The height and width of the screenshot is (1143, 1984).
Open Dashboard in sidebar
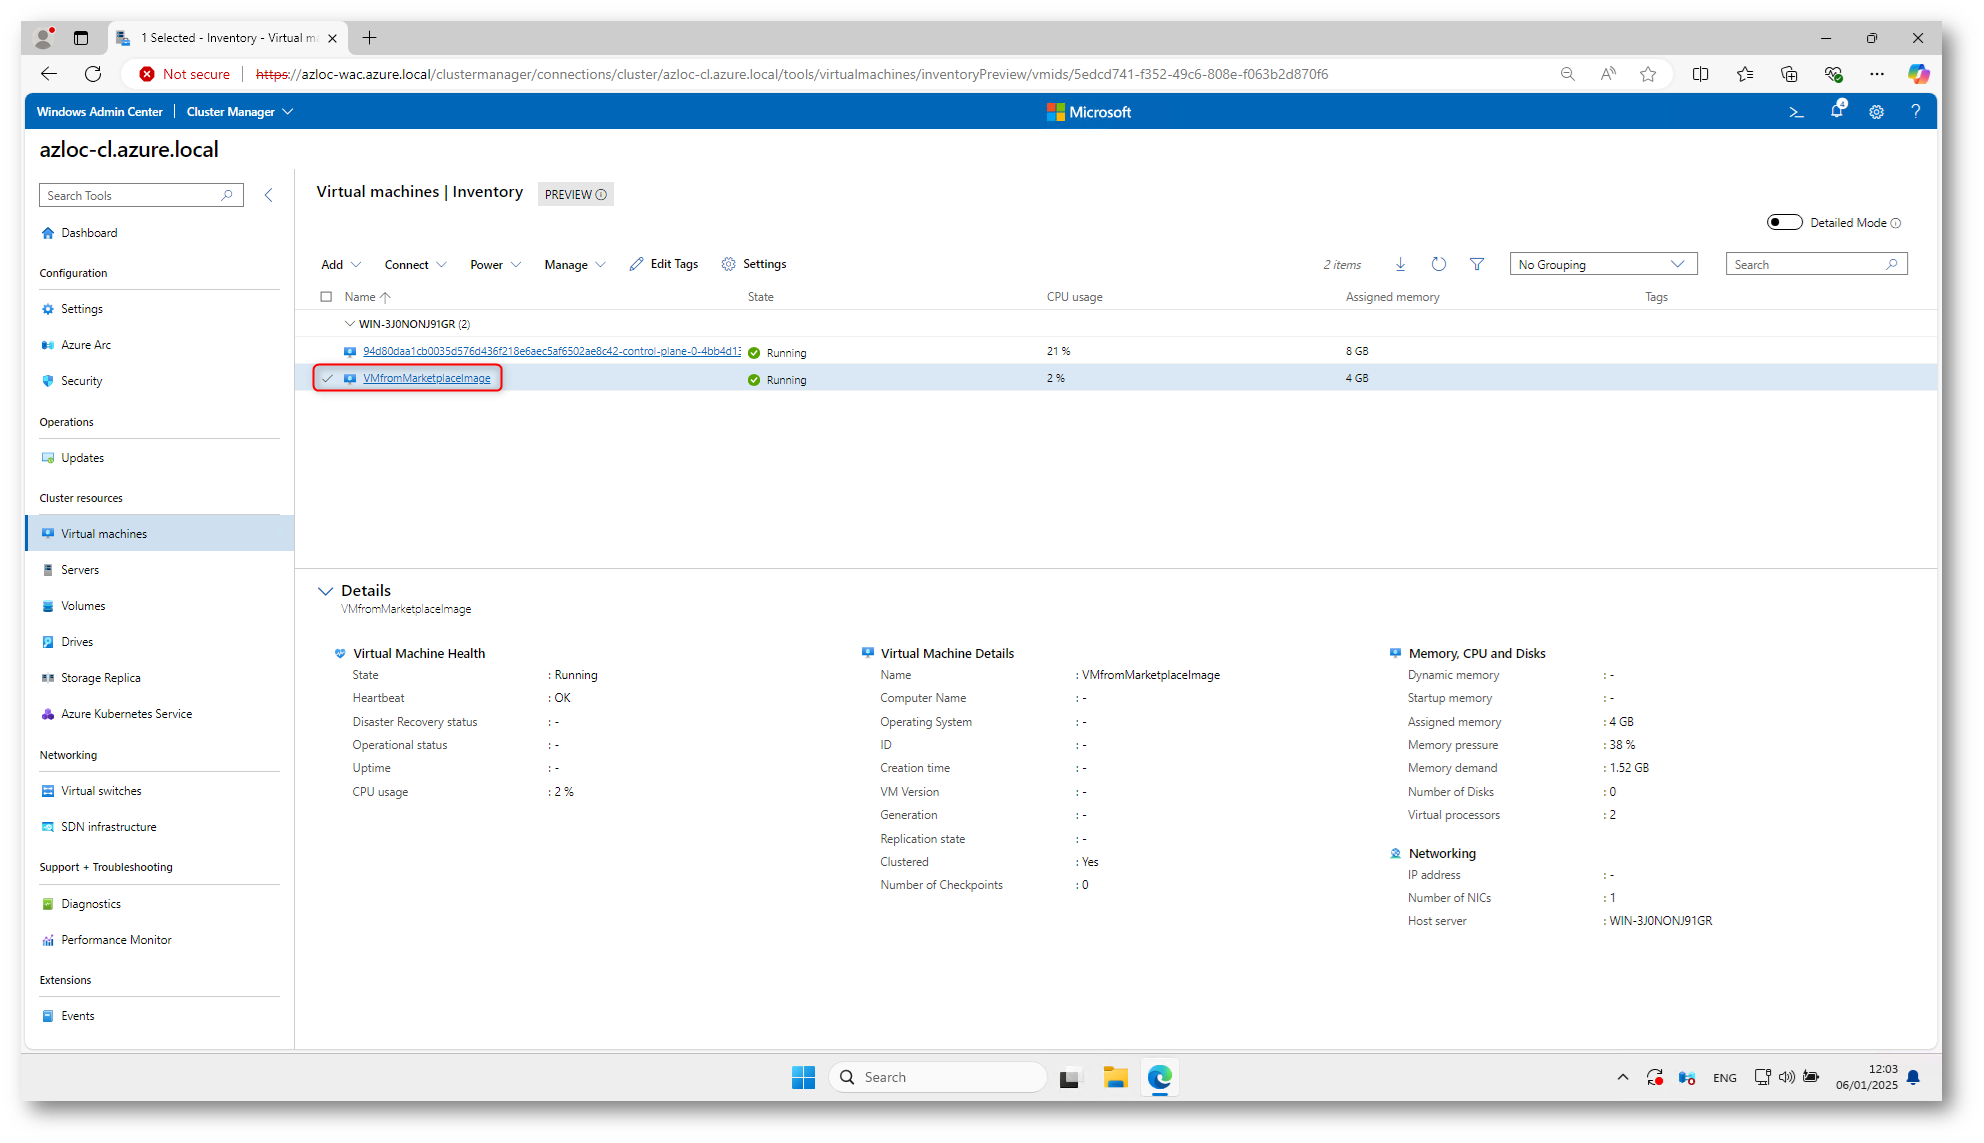89,233
